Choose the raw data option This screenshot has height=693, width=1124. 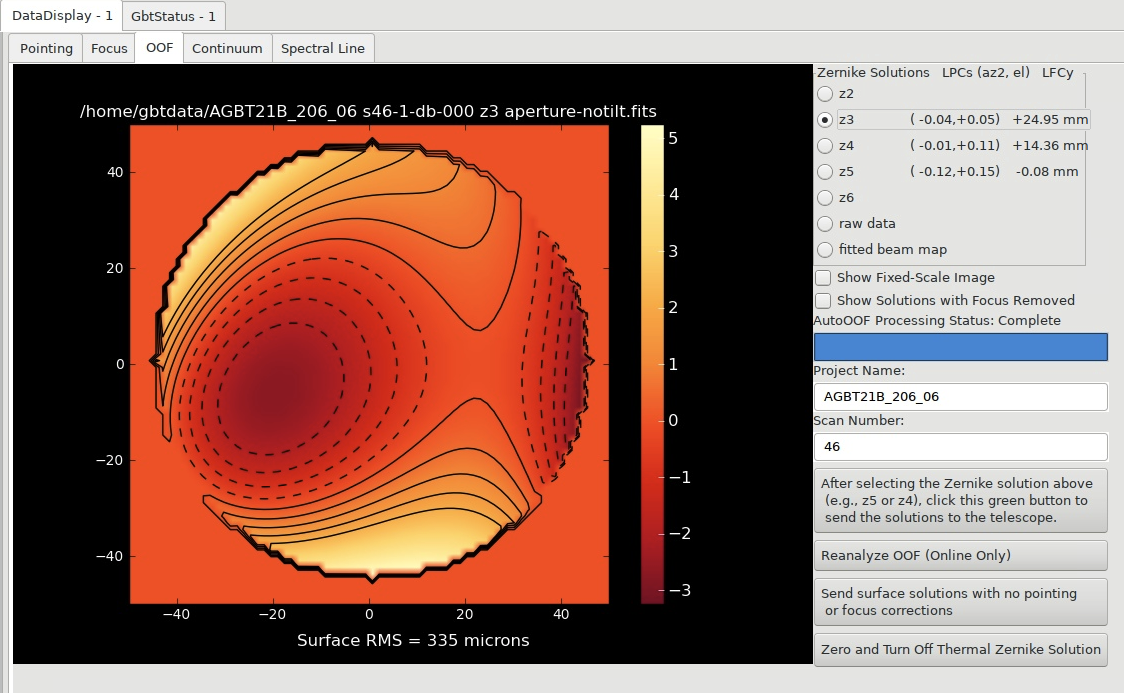[825, 224]
